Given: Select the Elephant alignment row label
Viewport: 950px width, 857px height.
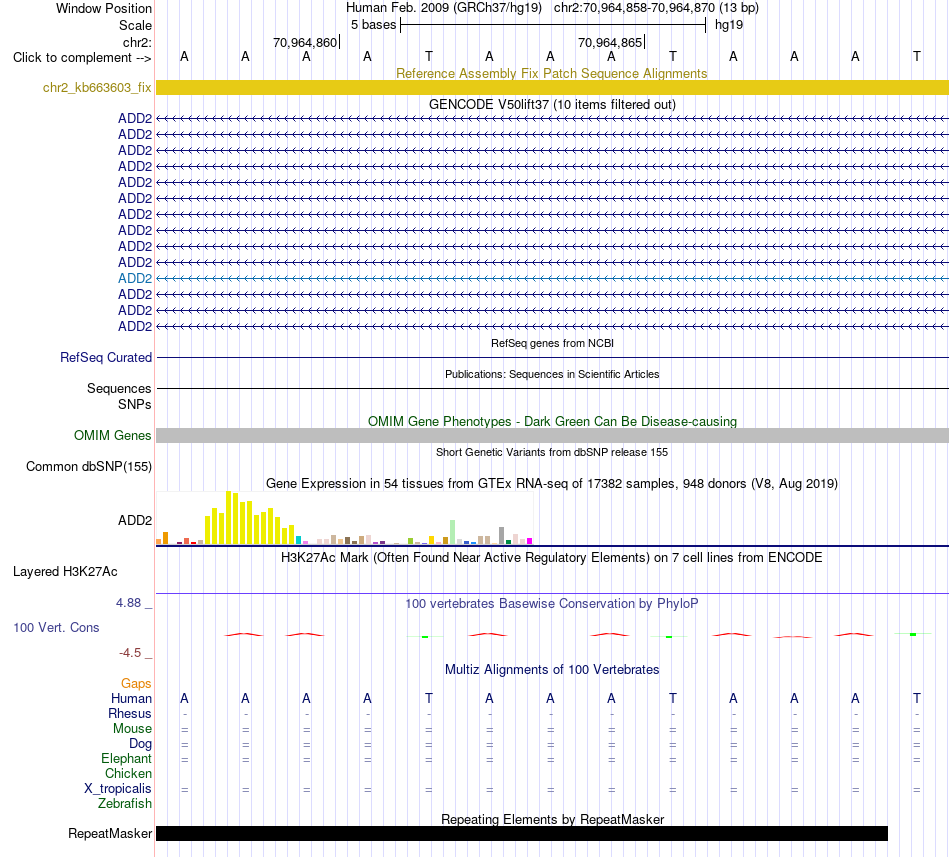Looking at the screenshot, I should 126,758.
